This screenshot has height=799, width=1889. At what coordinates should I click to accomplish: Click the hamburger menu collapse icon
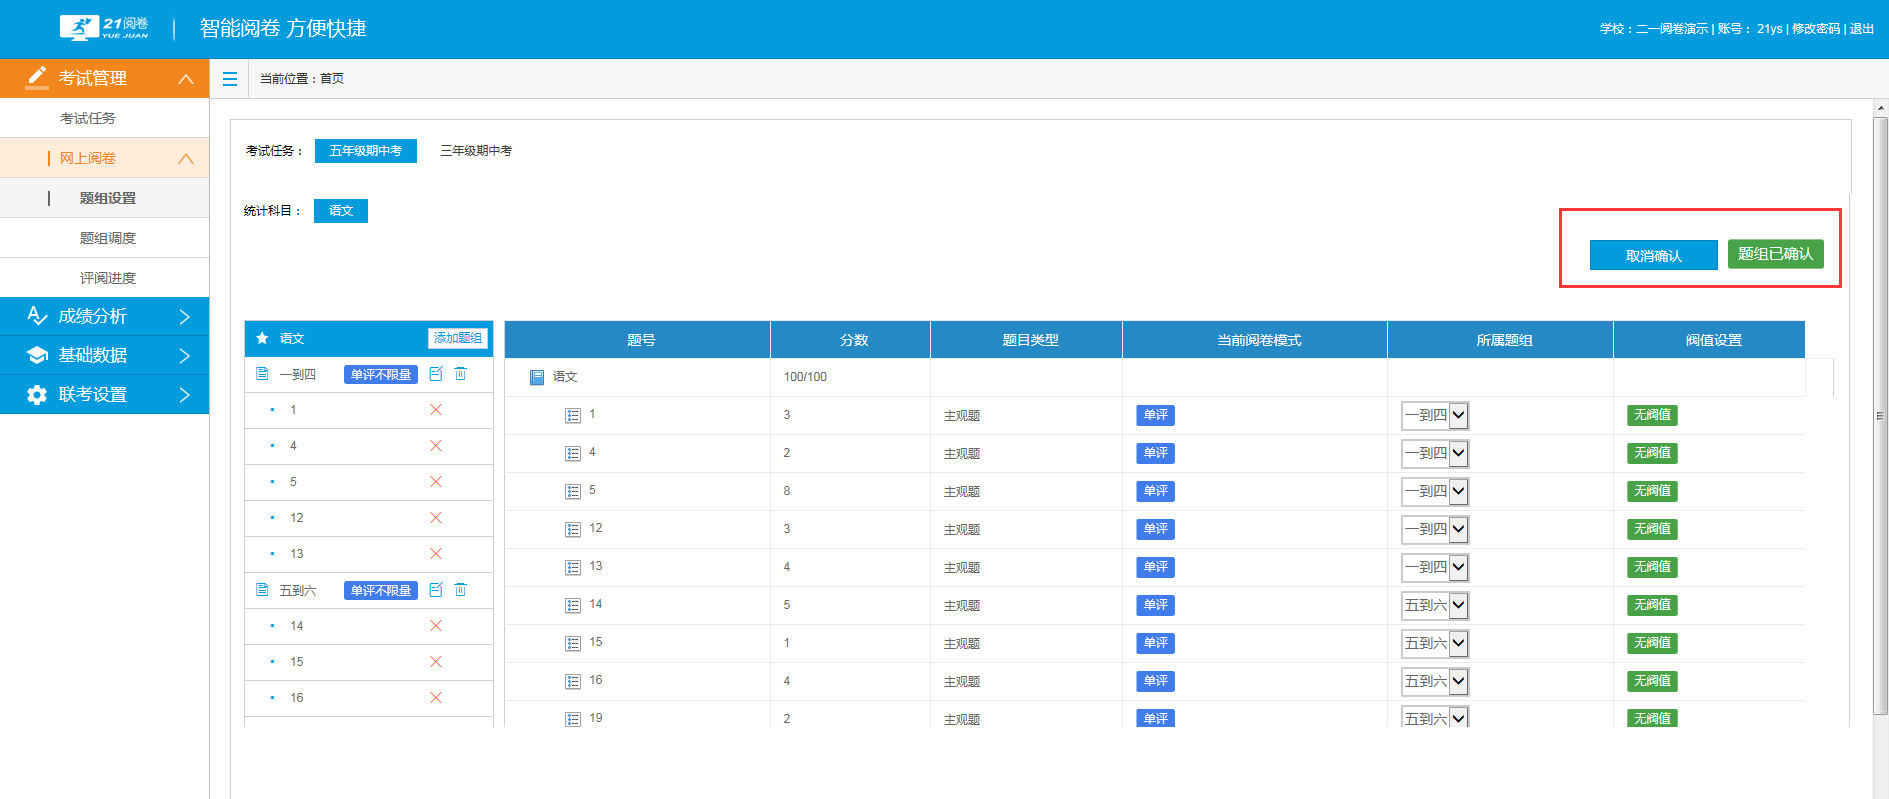[230, 79]
